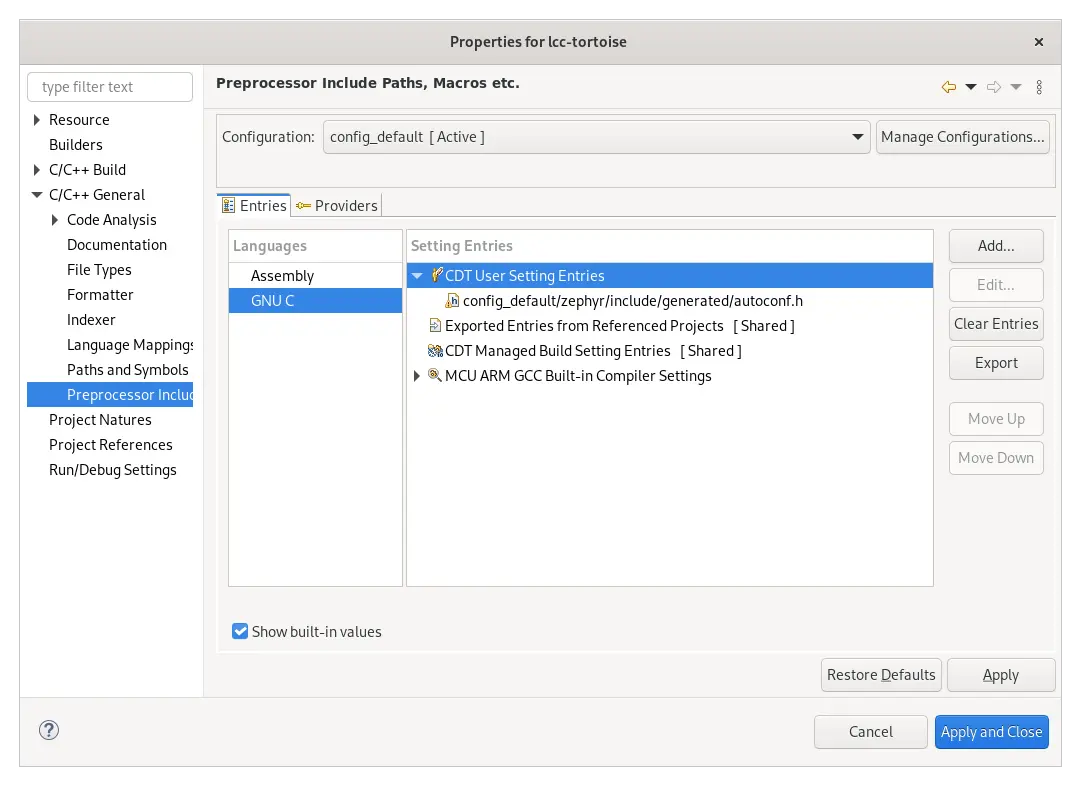Click the Exported Entries from Referenced Projects icon
Image resolution: width=1081 pixels, height=786 pixels.
point(436,325)
